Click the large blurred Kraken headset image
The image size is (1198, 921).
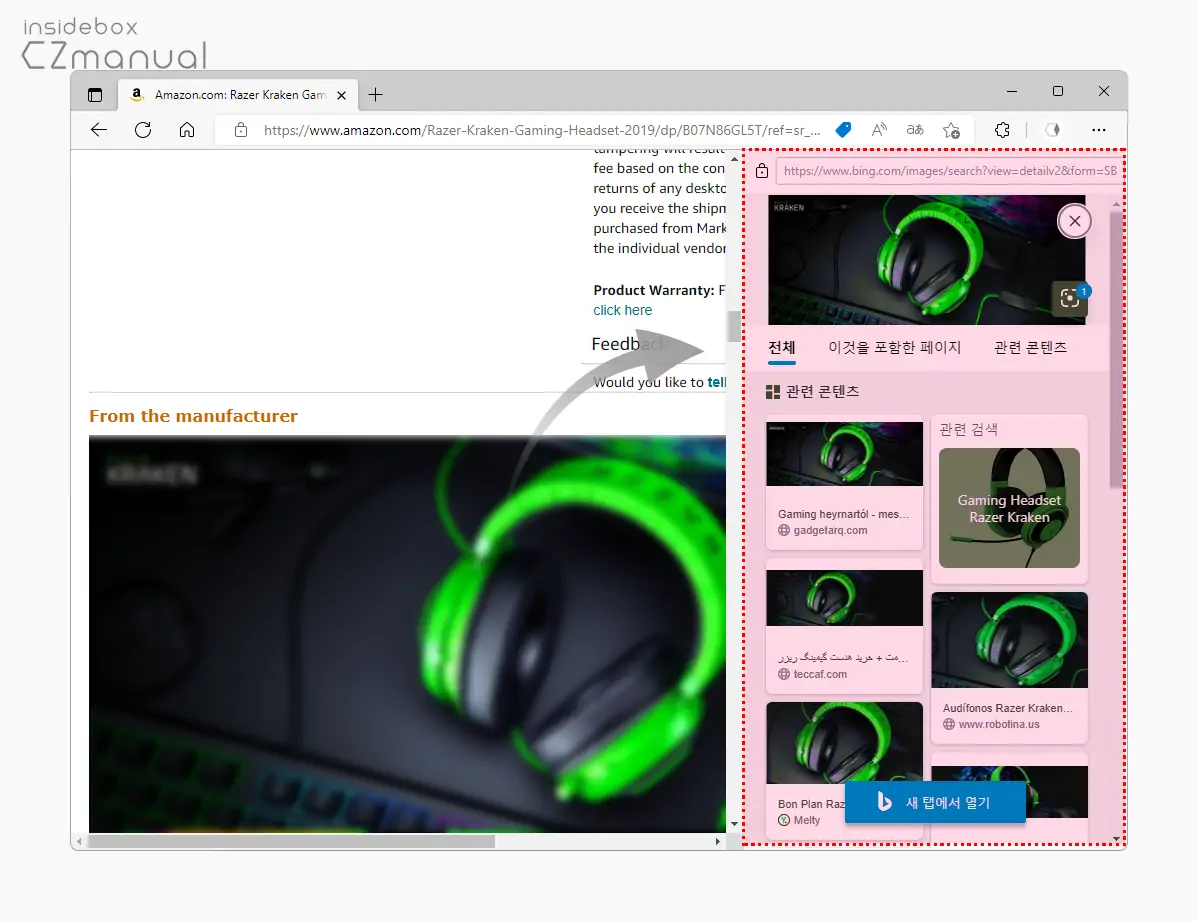tap(407, 634)
